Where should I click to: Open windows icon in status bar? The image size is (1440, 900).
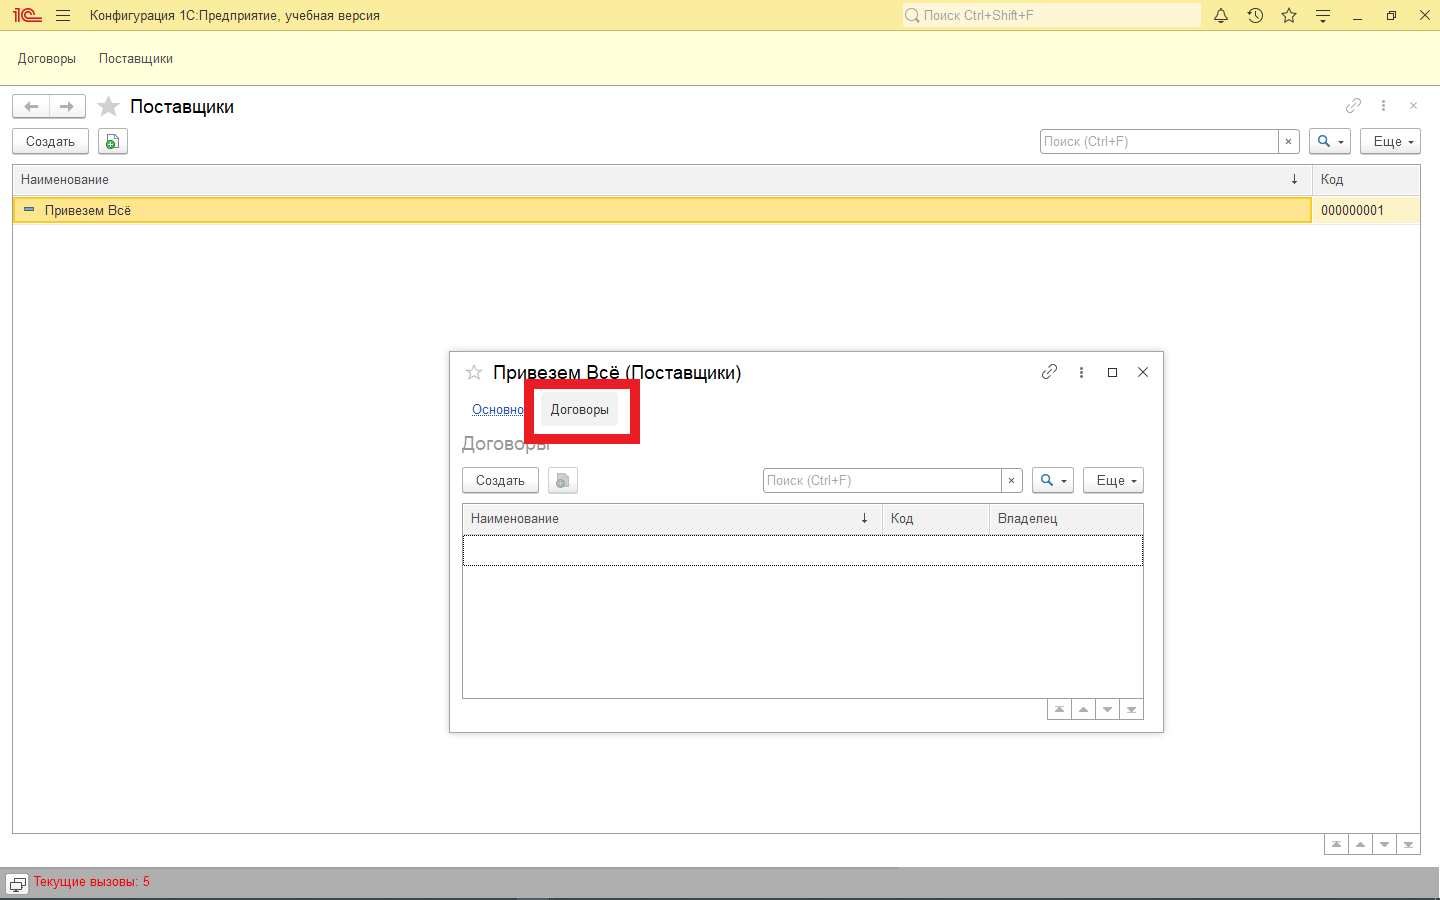18,883
